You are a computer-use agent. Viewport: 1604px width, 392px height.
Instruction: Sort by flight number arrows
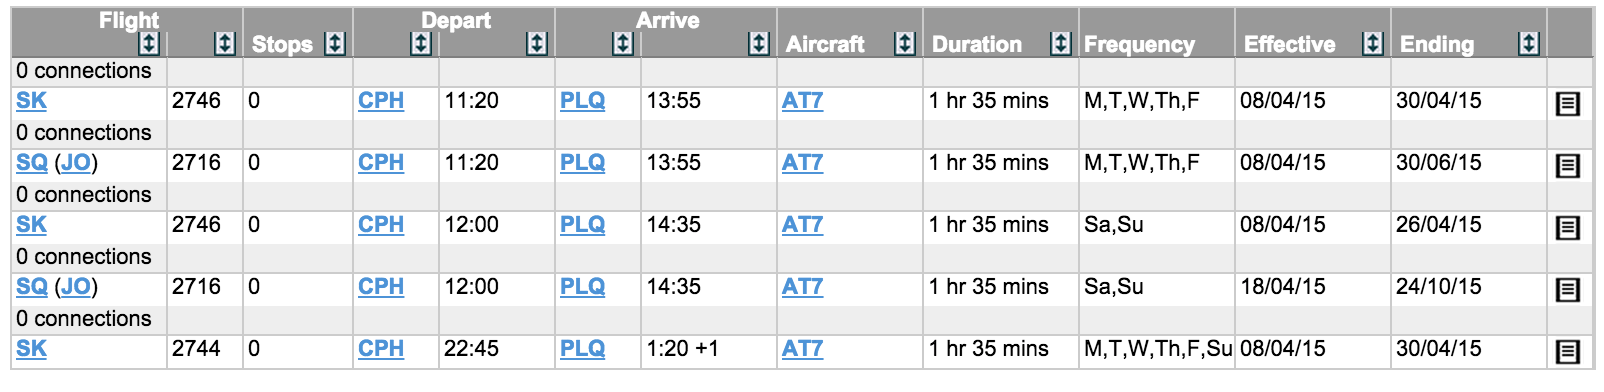coord(225,43)
